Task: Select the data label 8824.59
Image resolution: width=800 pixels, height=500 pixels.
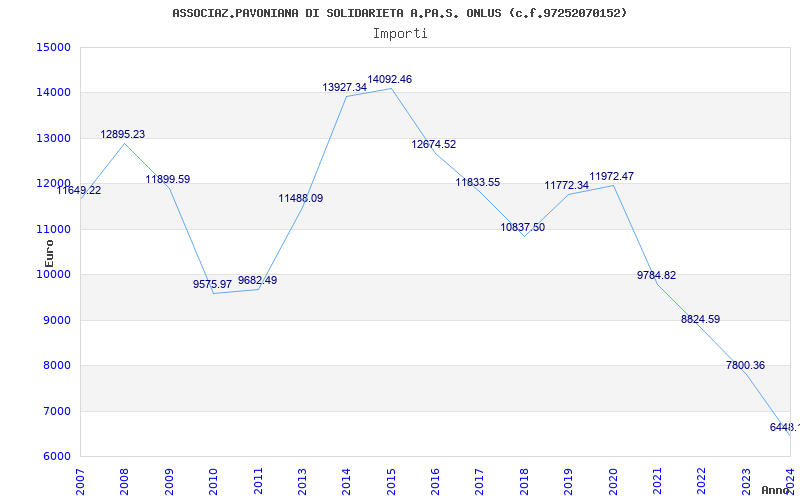Action: (700, 319)
